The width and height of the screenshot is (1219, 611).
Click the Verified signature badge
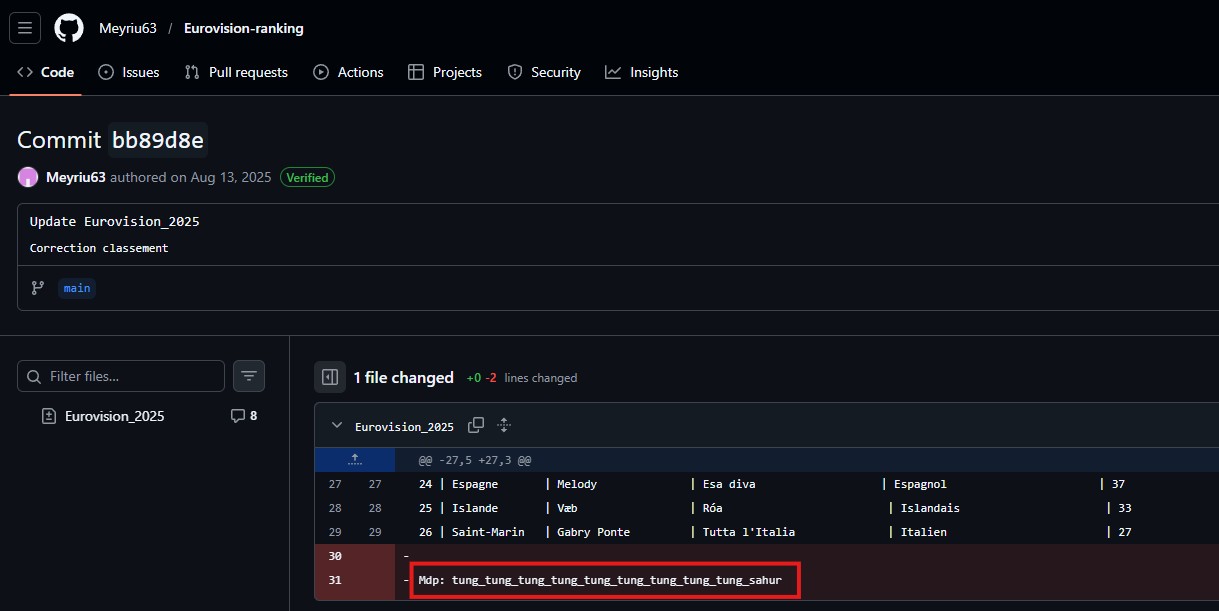click(307, 177)
